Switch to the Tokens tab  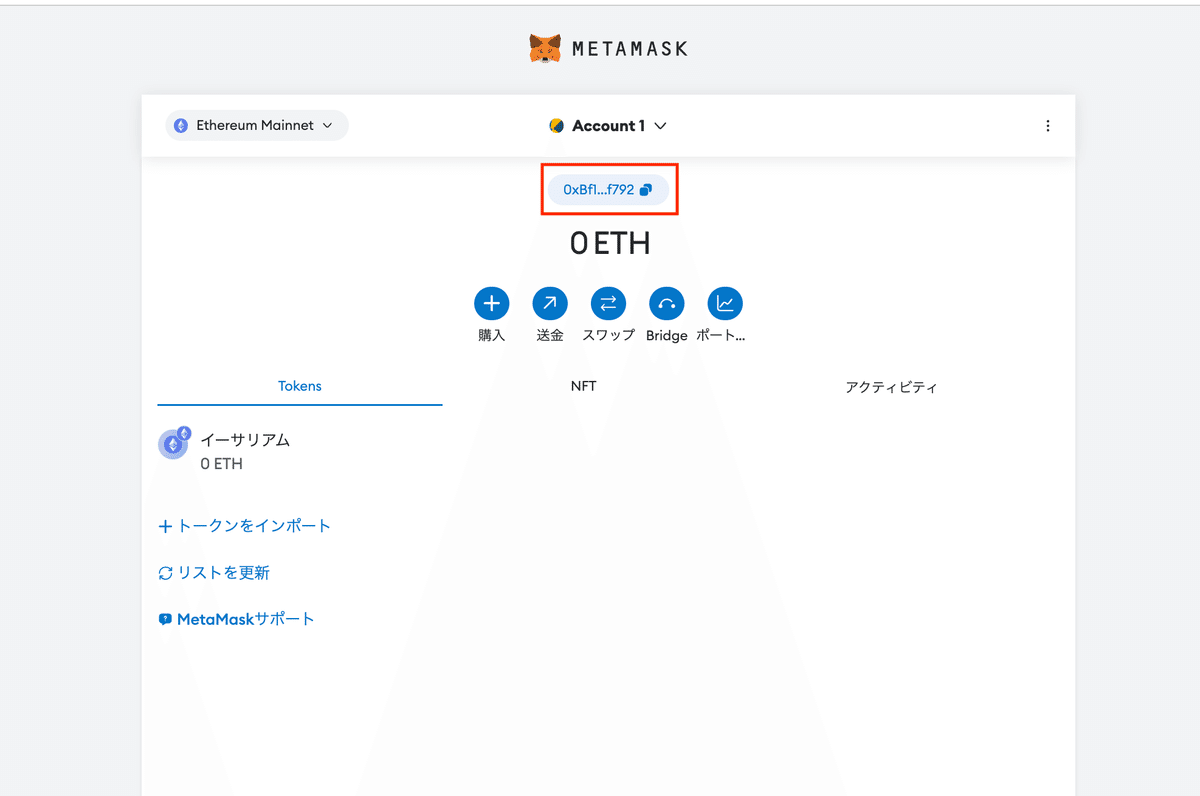point(300,386)
